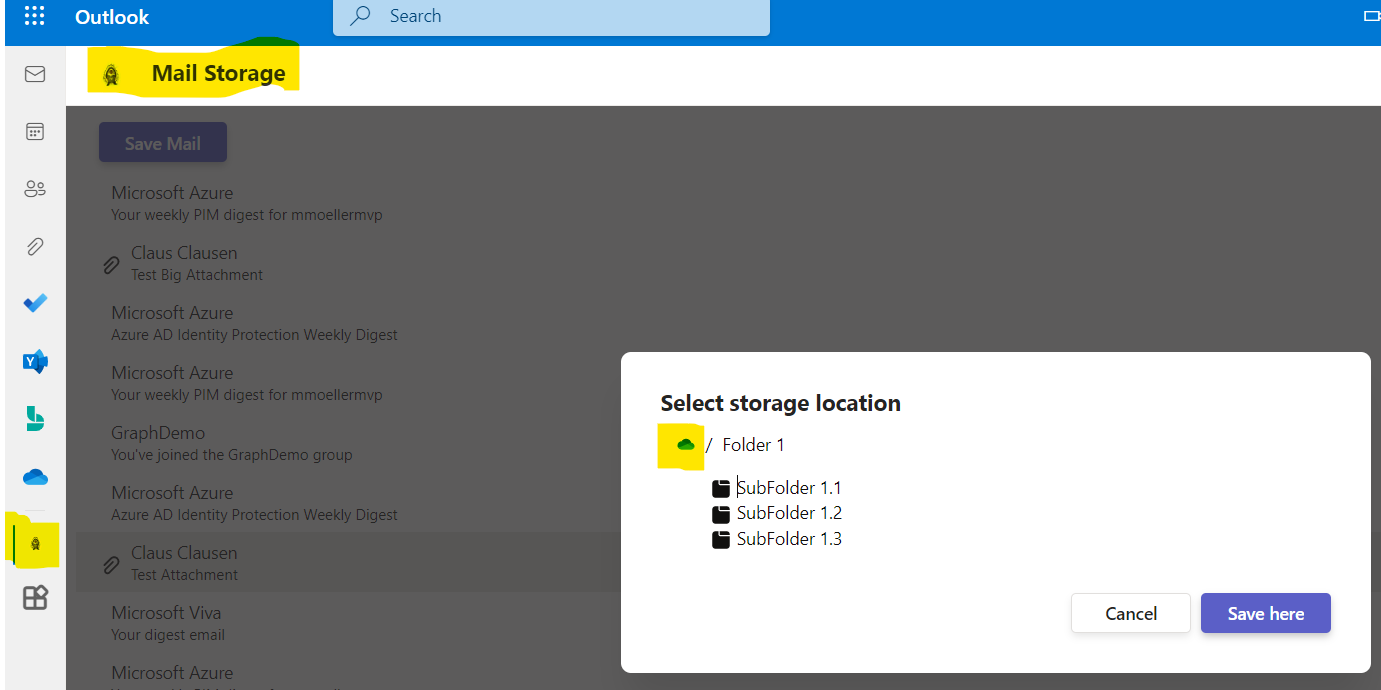Click the SubFolder 1.3 folder icon
The width and height of the screenshot is (1381, 690).
pyautogui.click(x=721, y=540)
